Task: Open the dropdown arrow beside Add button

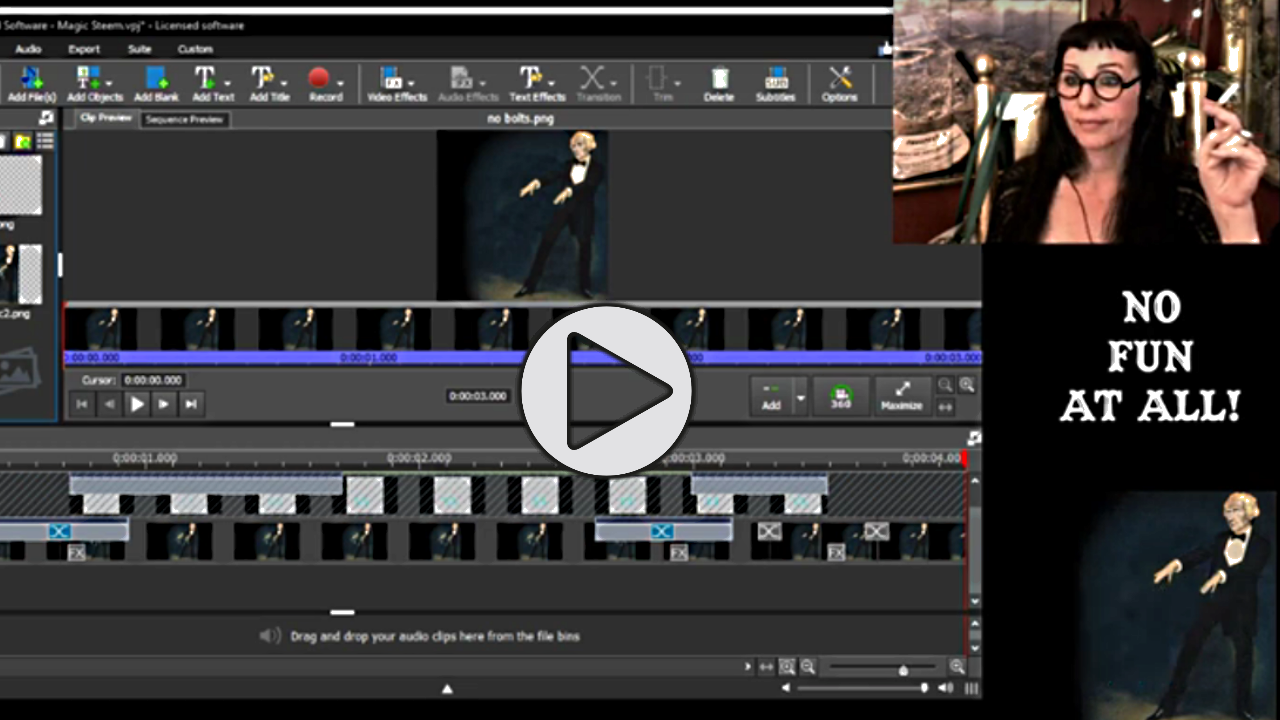Action: click(800, 397)
